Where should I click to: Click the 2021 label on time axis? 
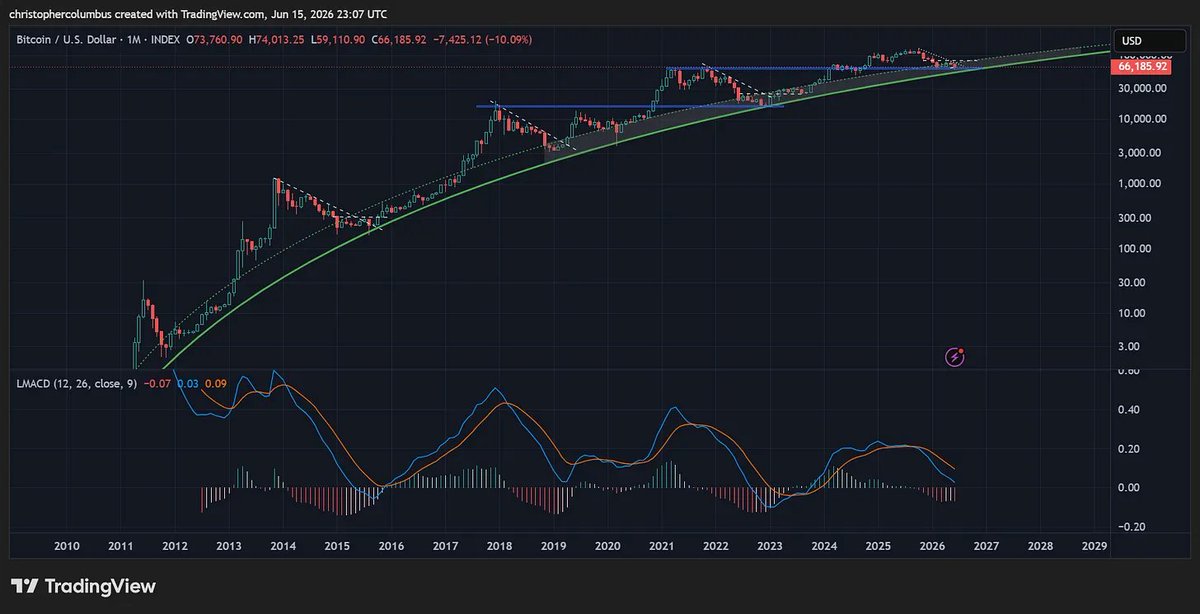point(662,547)
